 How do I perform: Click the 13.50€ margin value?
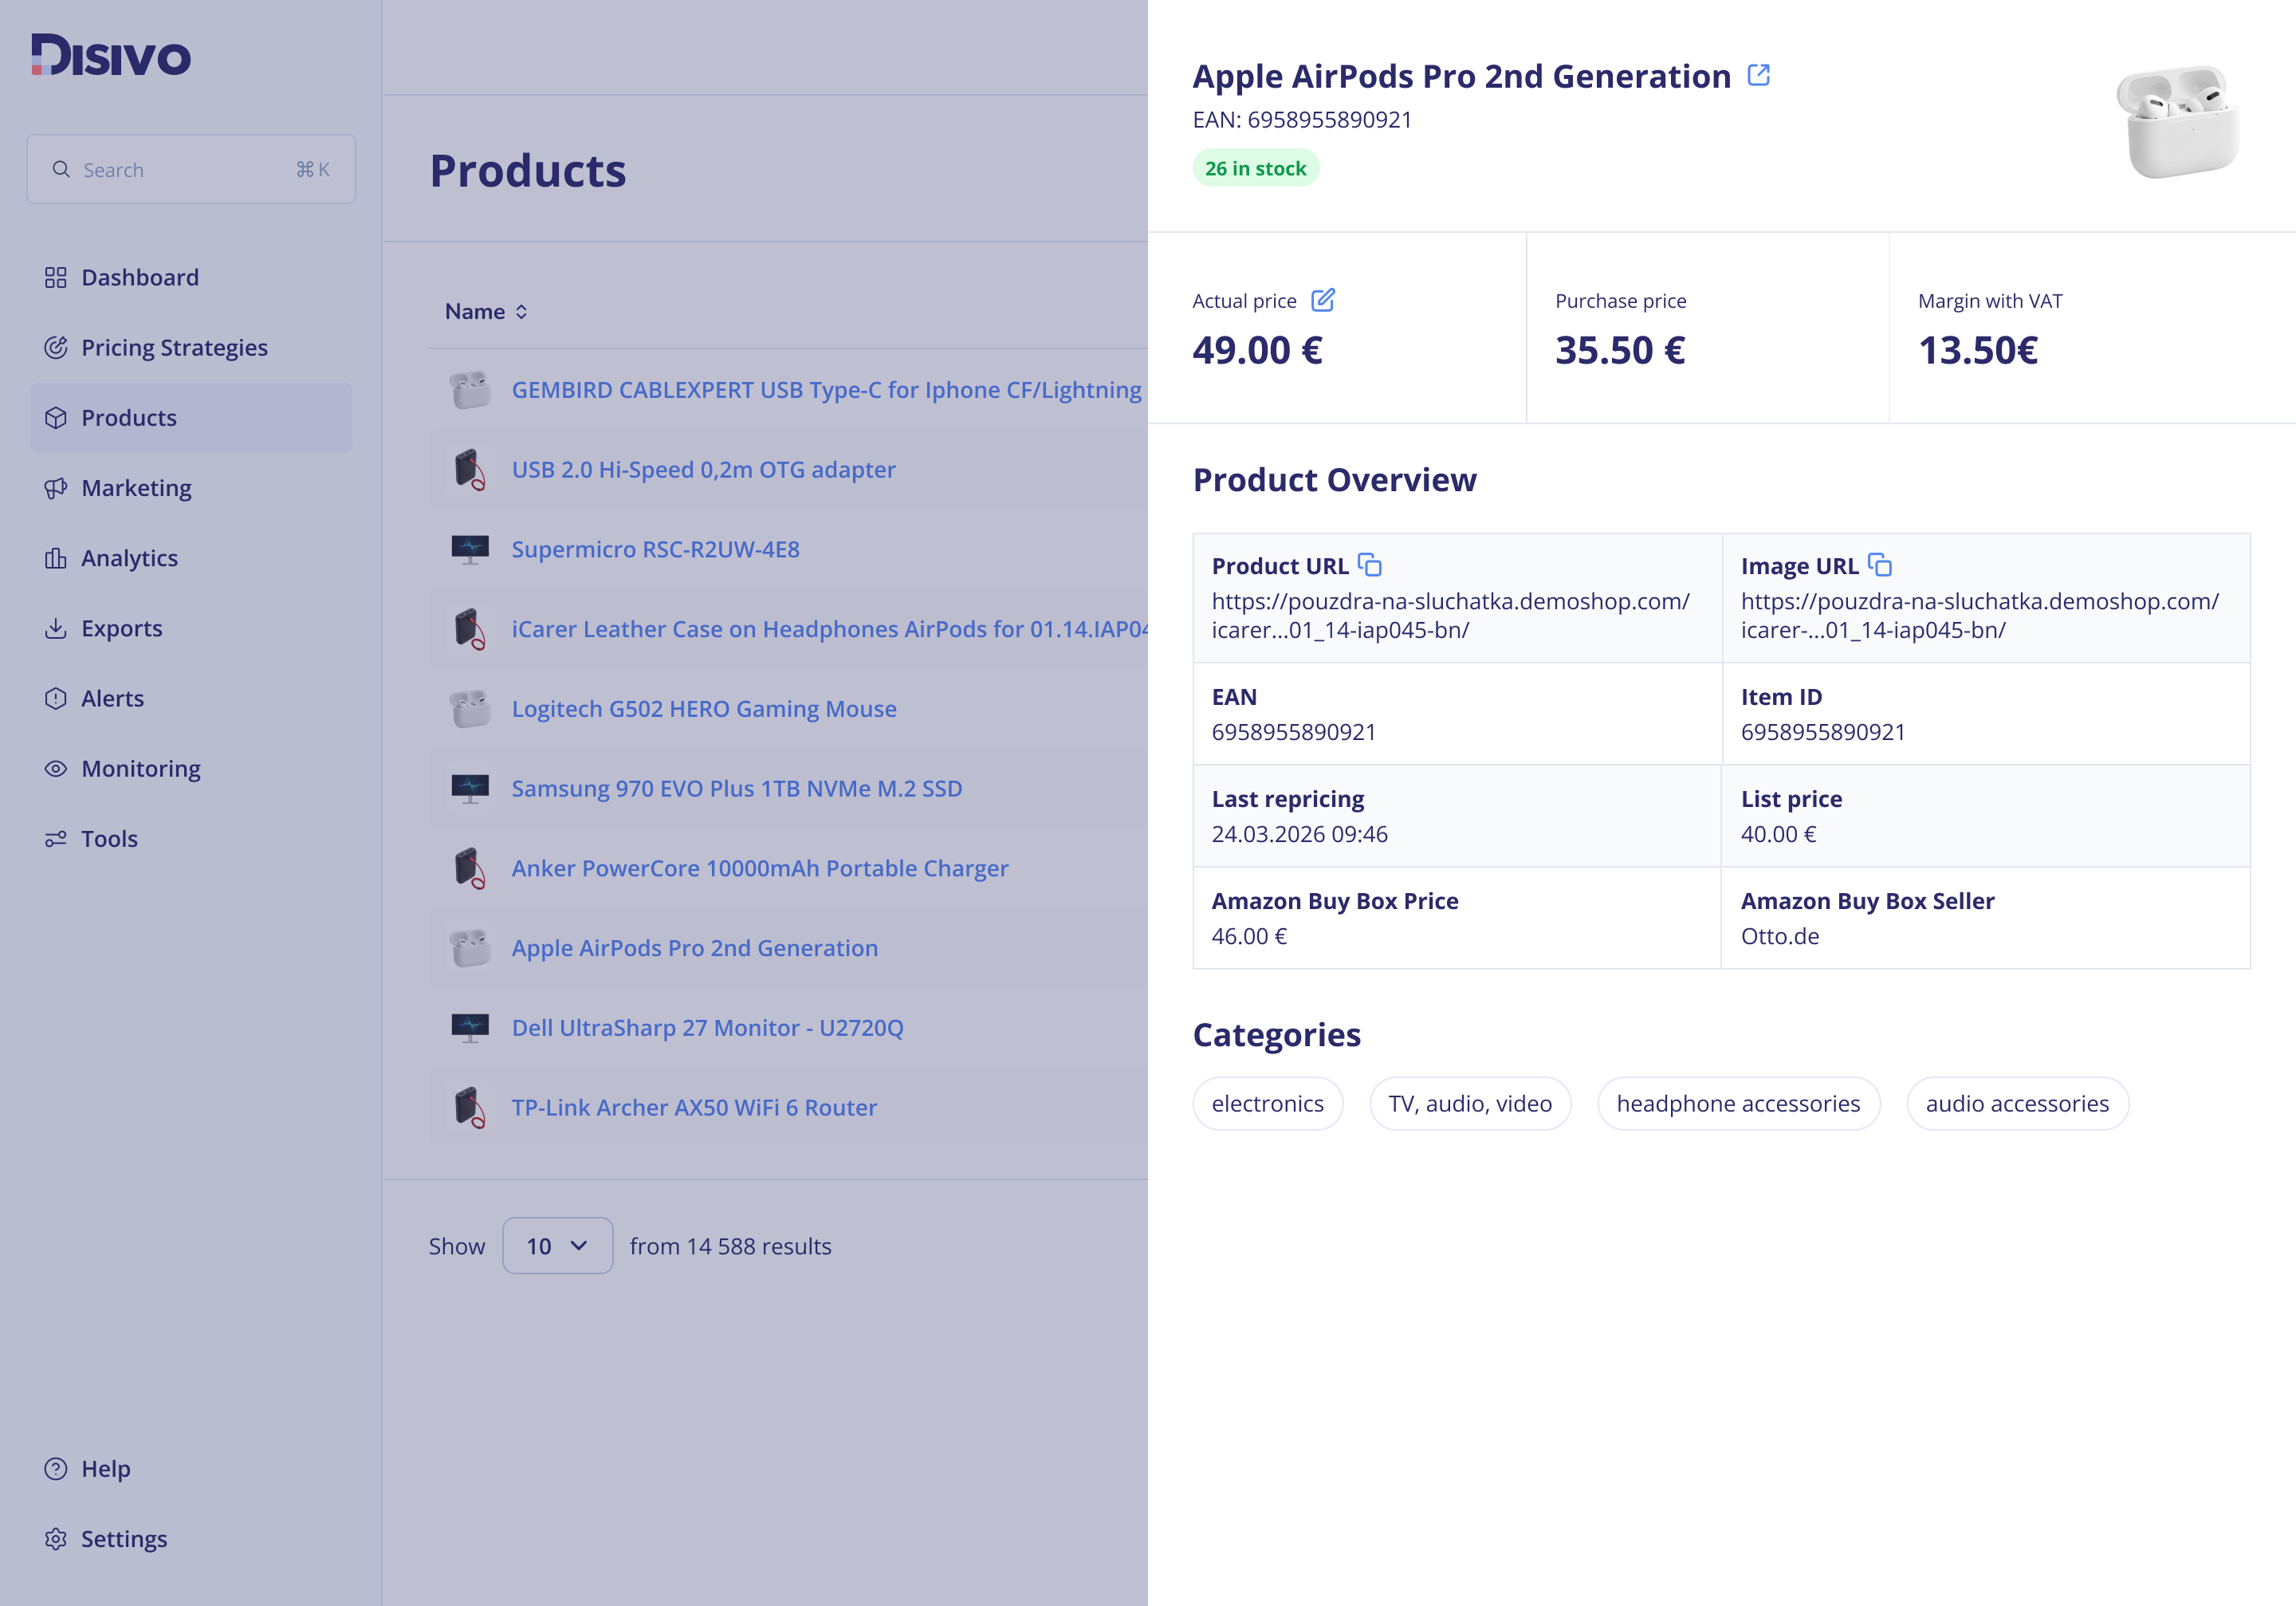click(x=1978, y=350)
